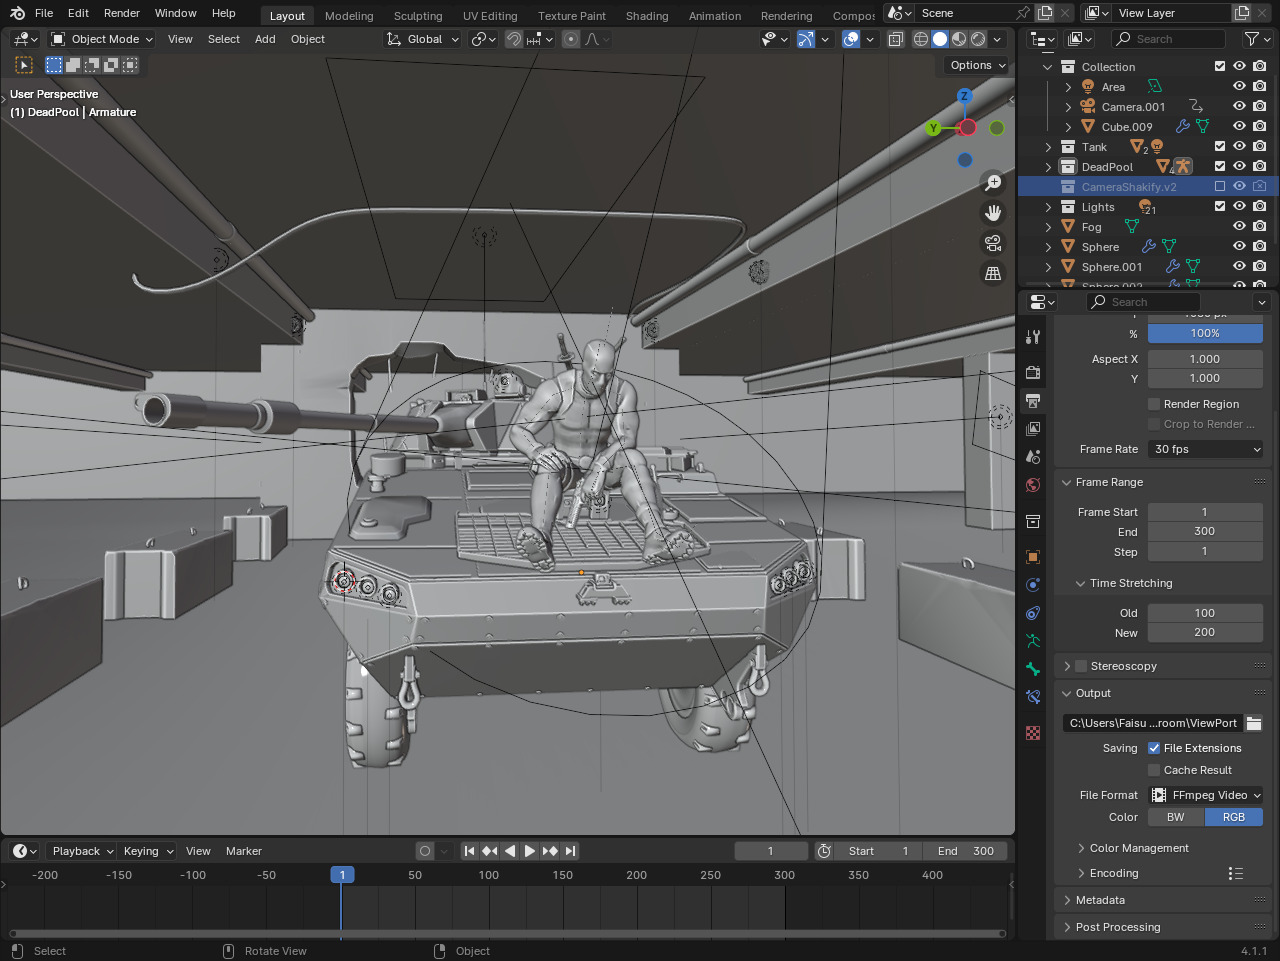Toggle auto keying record button

coord(425,851)
